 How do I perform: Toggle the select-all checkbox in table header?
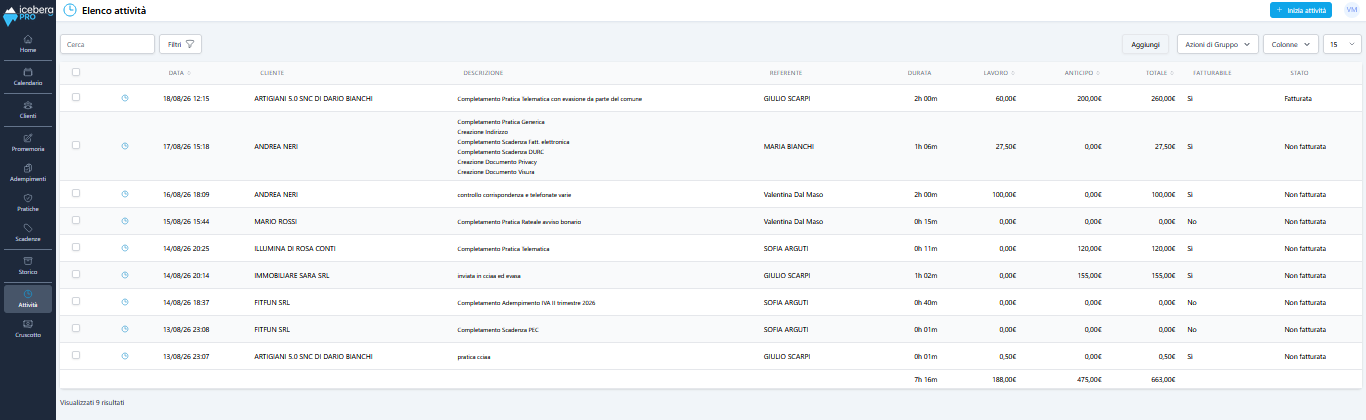tap(76, 72)
